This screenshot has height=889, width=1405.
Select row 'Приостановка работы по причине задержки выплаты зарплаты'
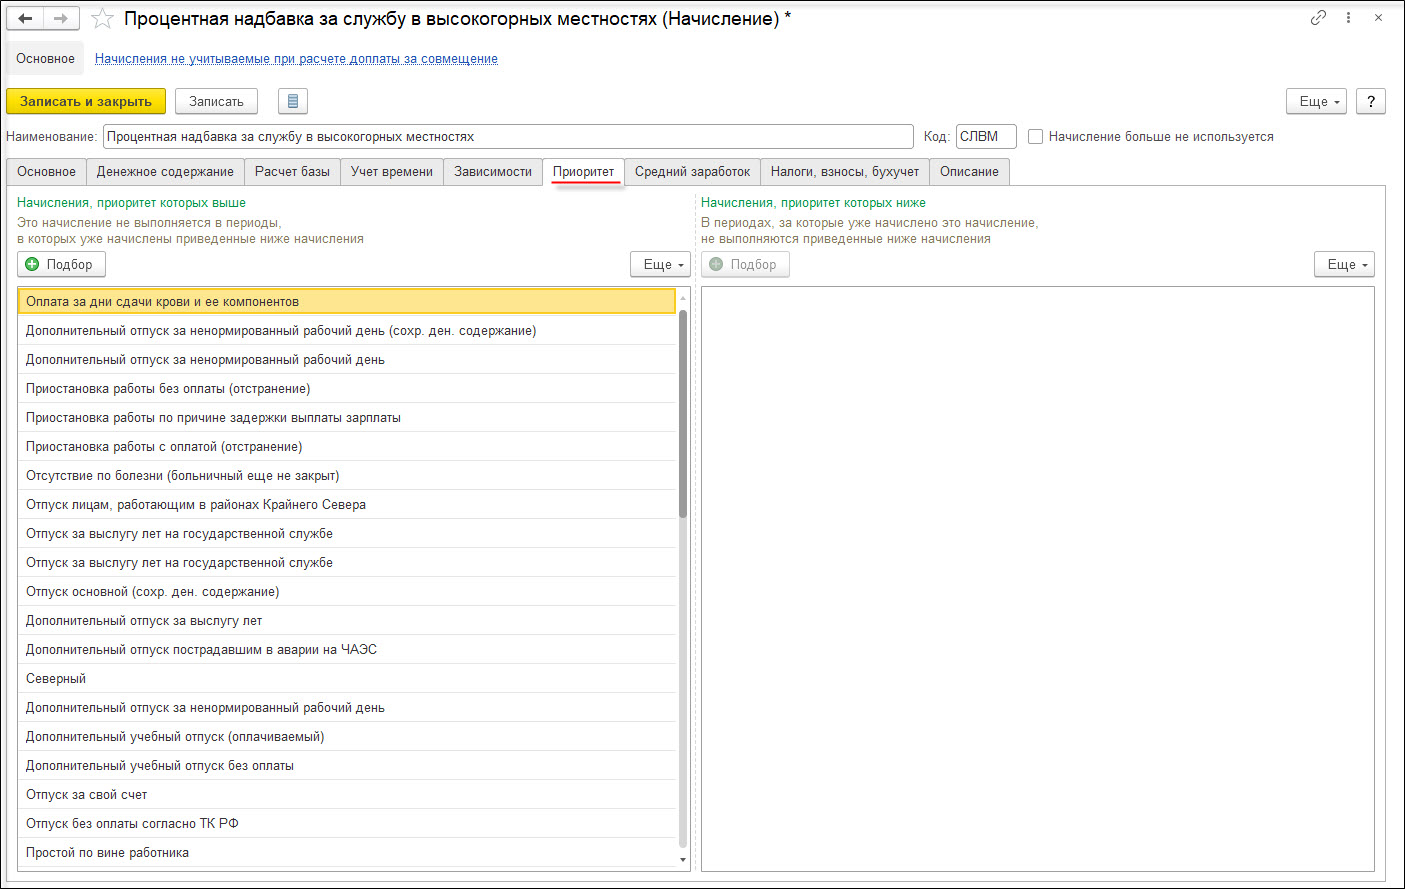click(x=346, y=418)
